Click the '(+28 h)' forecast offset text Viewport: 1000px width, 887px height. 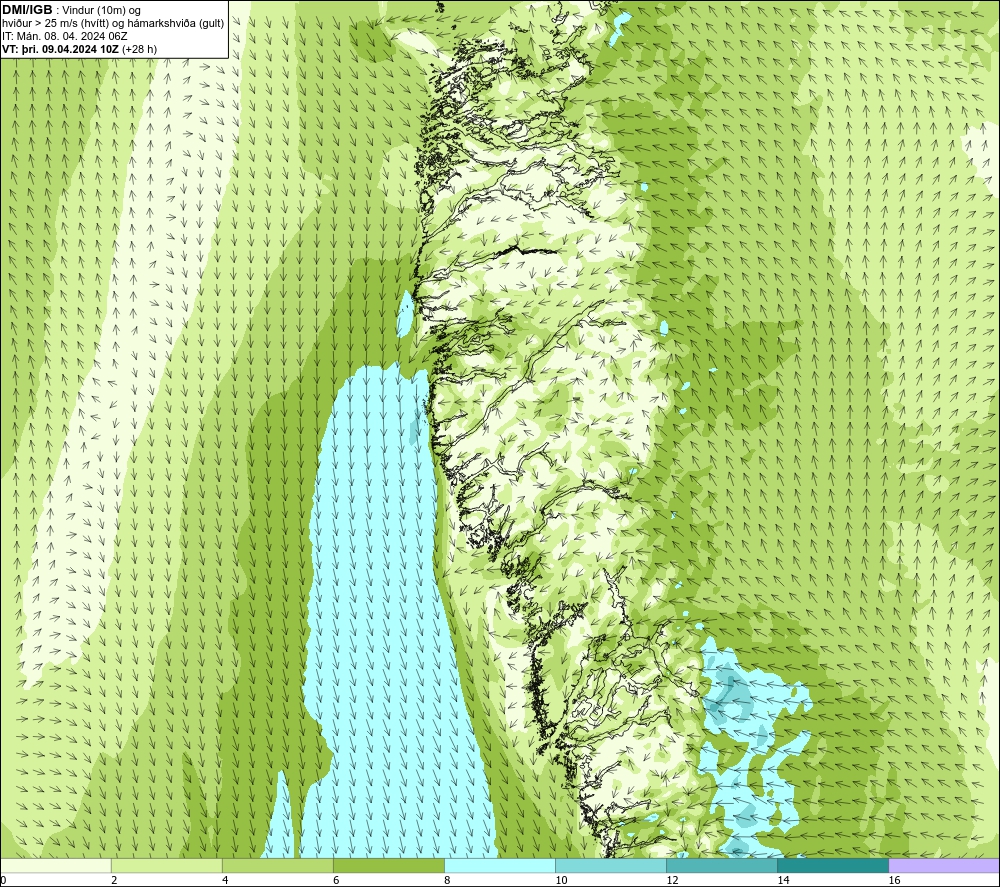pyautogui.click(x=139, y=49)
